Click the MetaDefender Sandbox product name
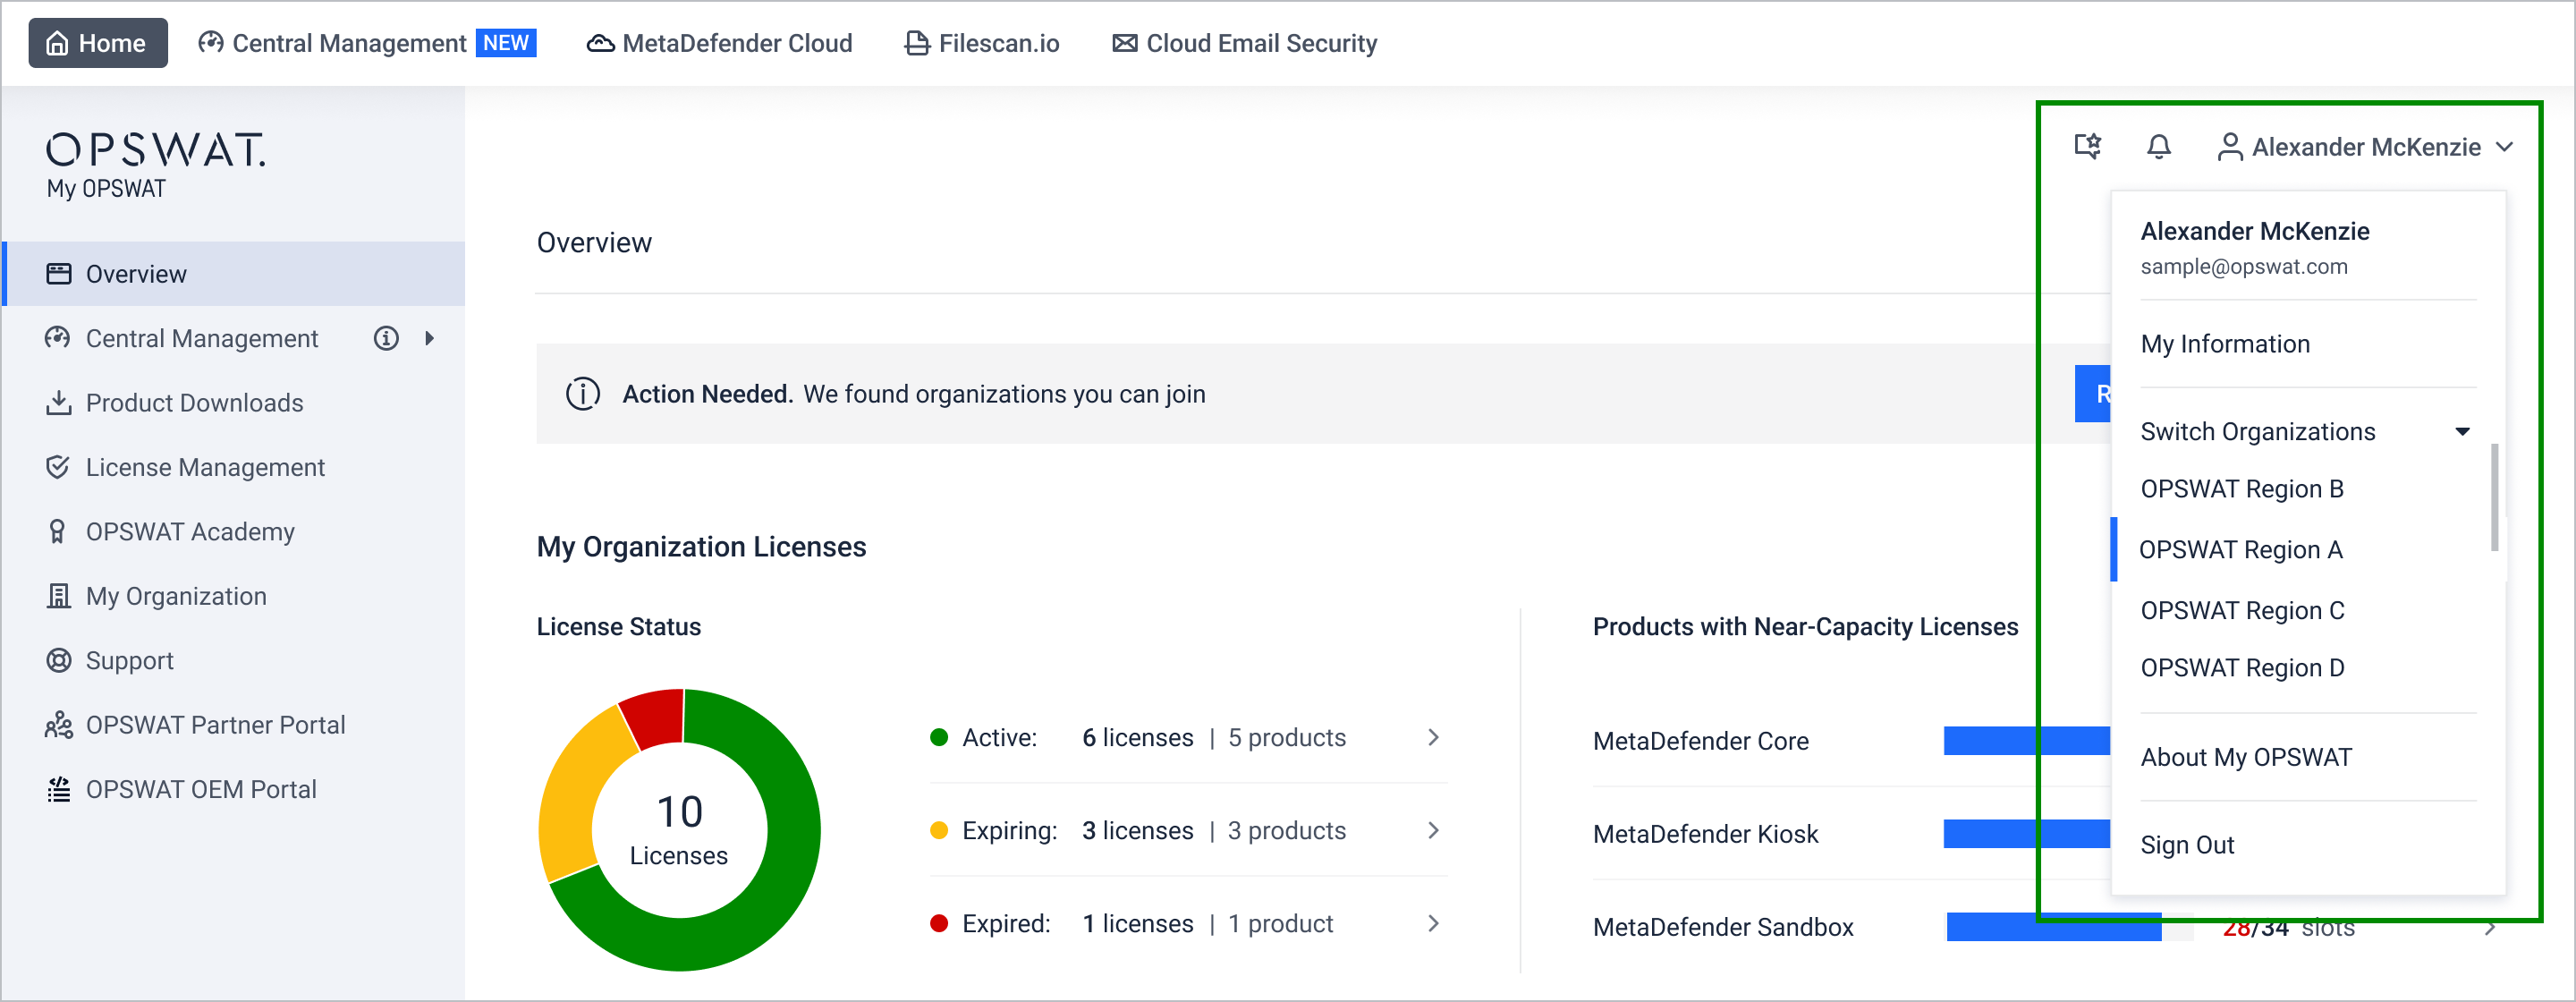The width and height of the screenshot is (2576, 1002). pyautogui.click(x=1723, y=927)
